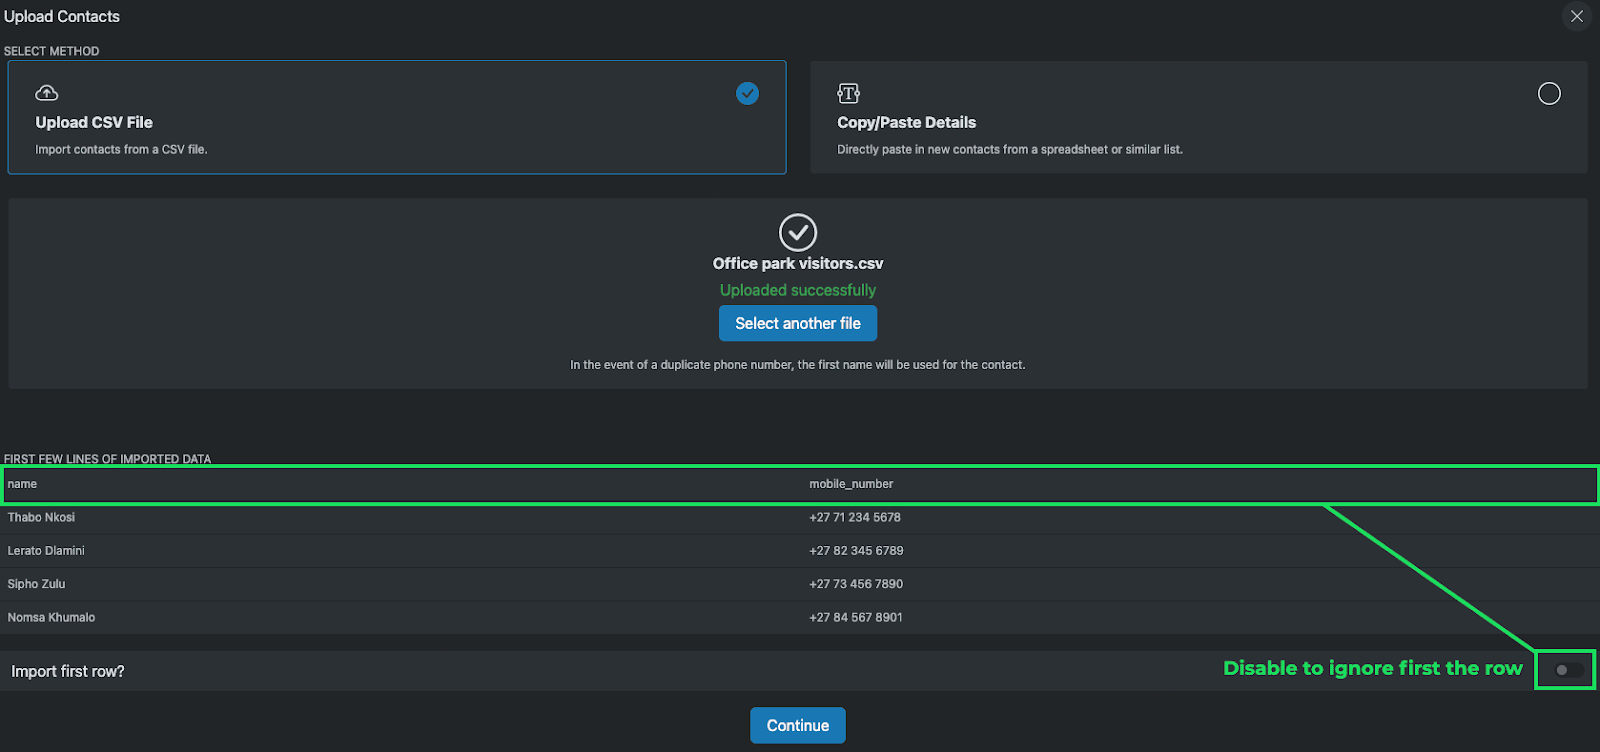Click the Import first row? label

tap(68, 671)
